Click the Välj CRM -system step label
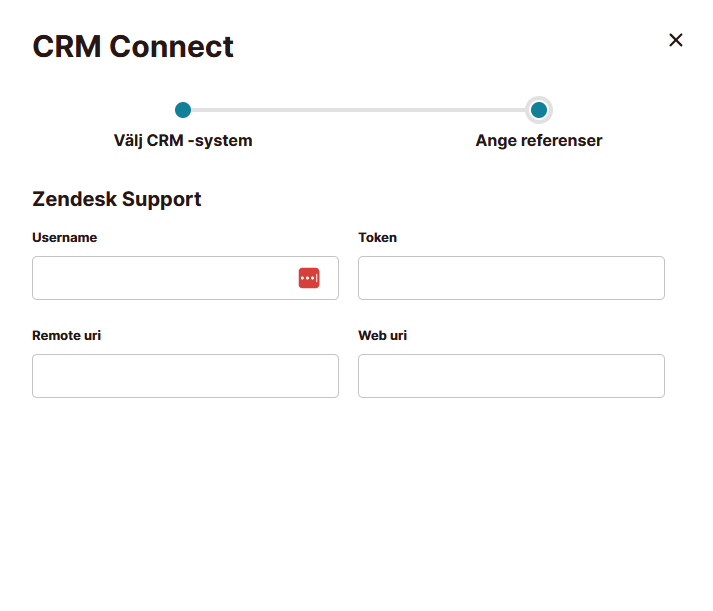The height and width of the screenshot is (611, 713). click(183, 140)
